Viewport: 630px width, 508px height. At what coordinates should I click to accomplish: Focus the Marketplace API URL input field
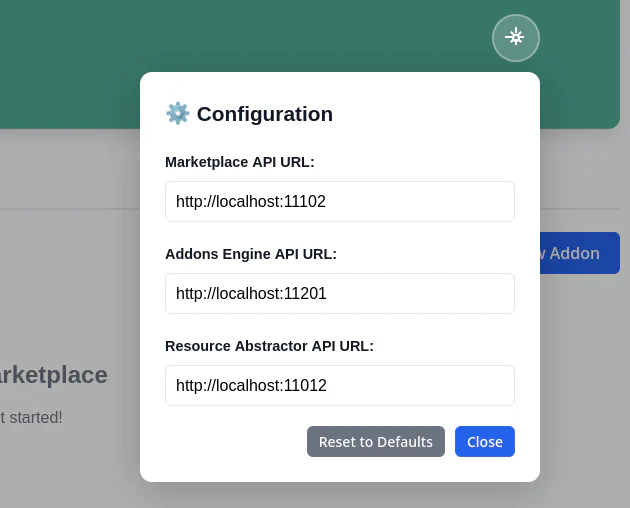click(x=339, y=201)
